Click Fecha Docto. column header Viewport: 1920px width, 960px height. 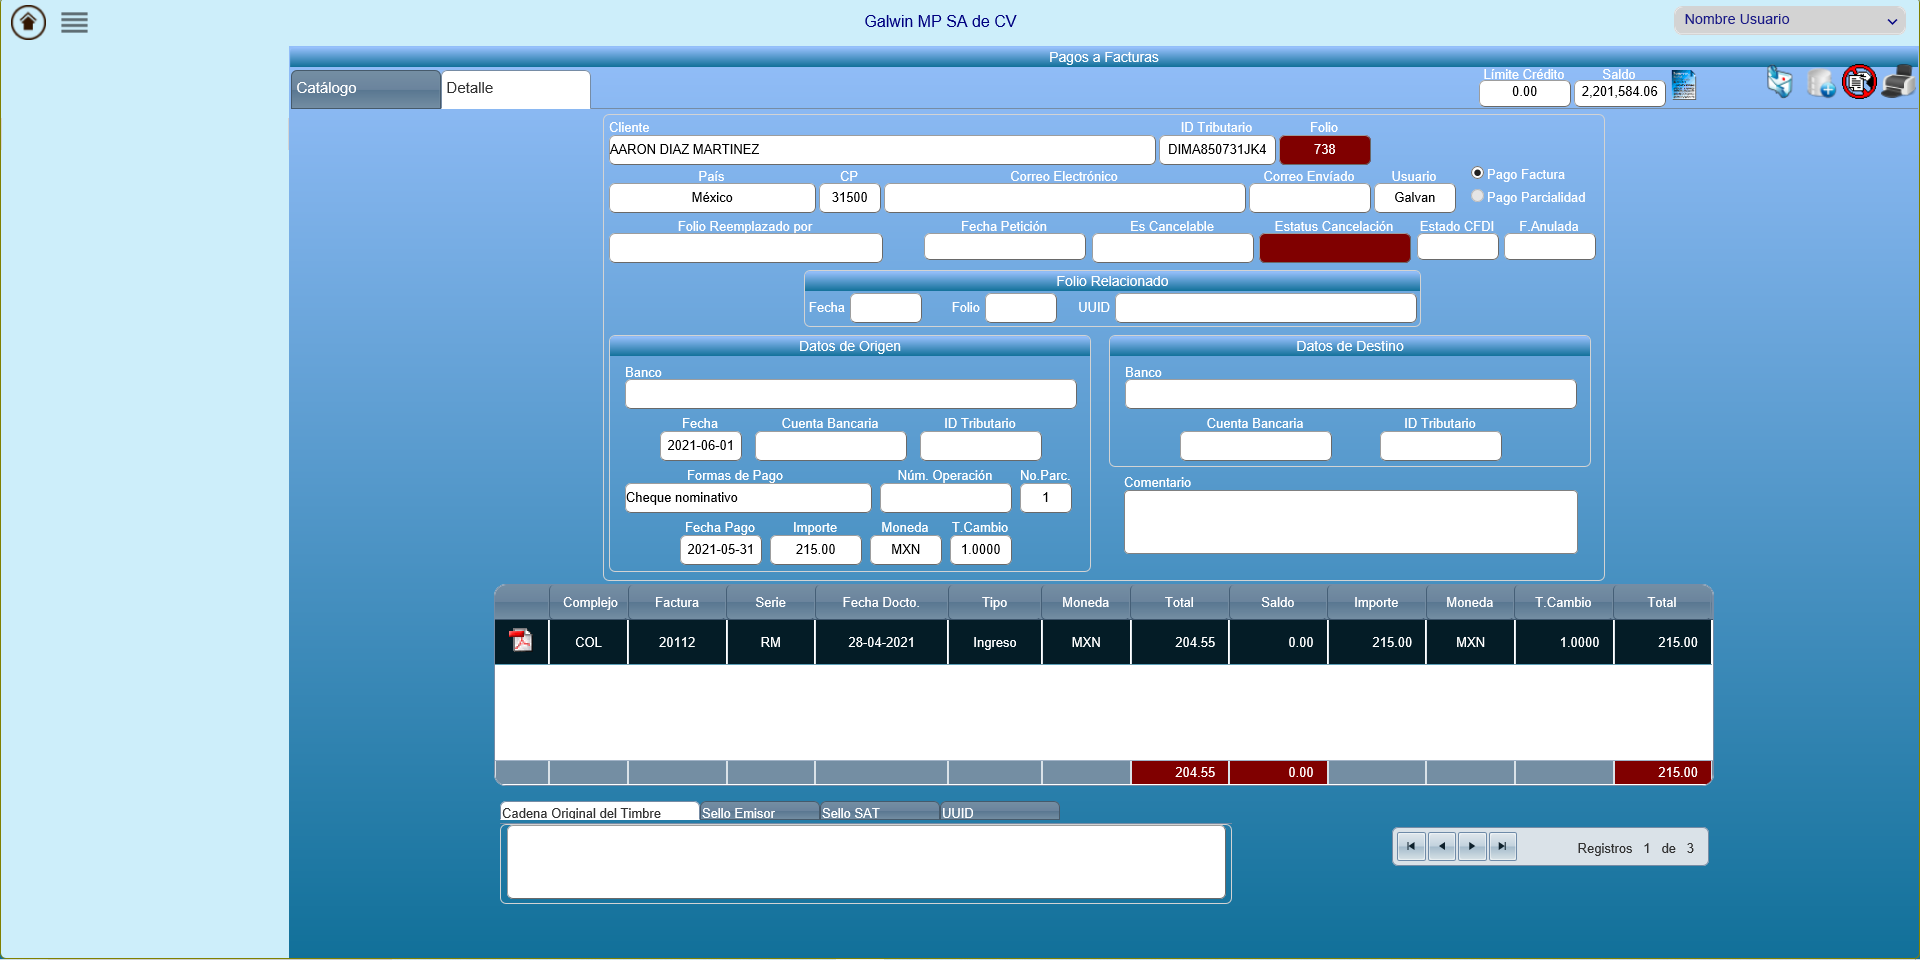881,602
